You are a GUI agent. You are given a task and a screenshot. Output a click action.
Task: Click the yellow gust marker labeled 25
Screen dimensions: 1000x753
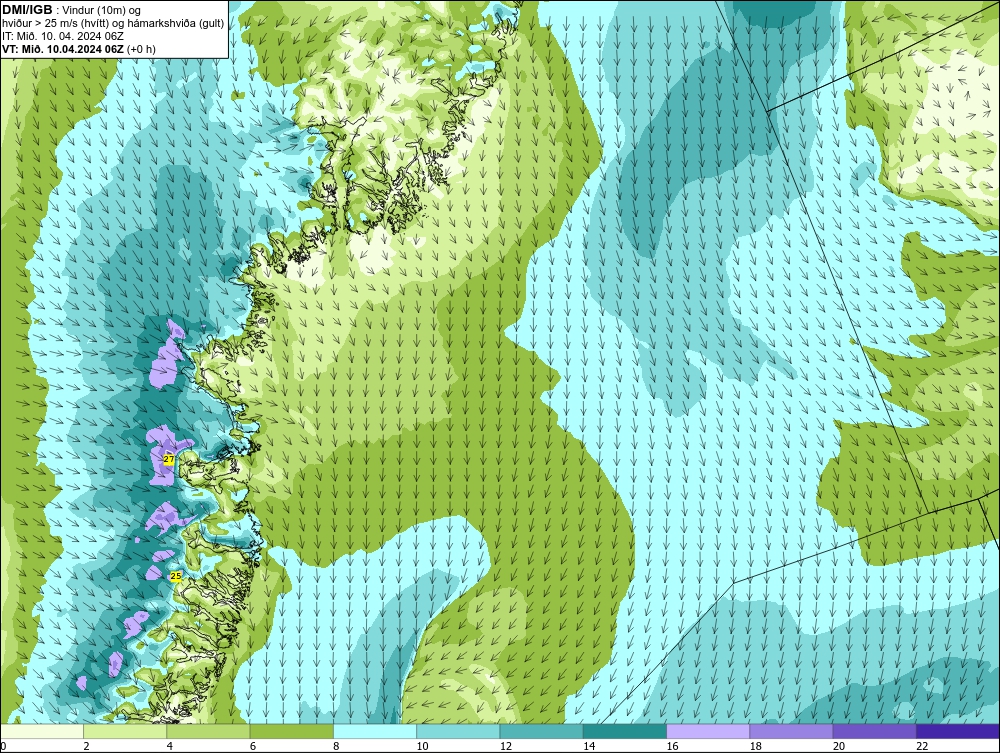(x=176, y=576)
